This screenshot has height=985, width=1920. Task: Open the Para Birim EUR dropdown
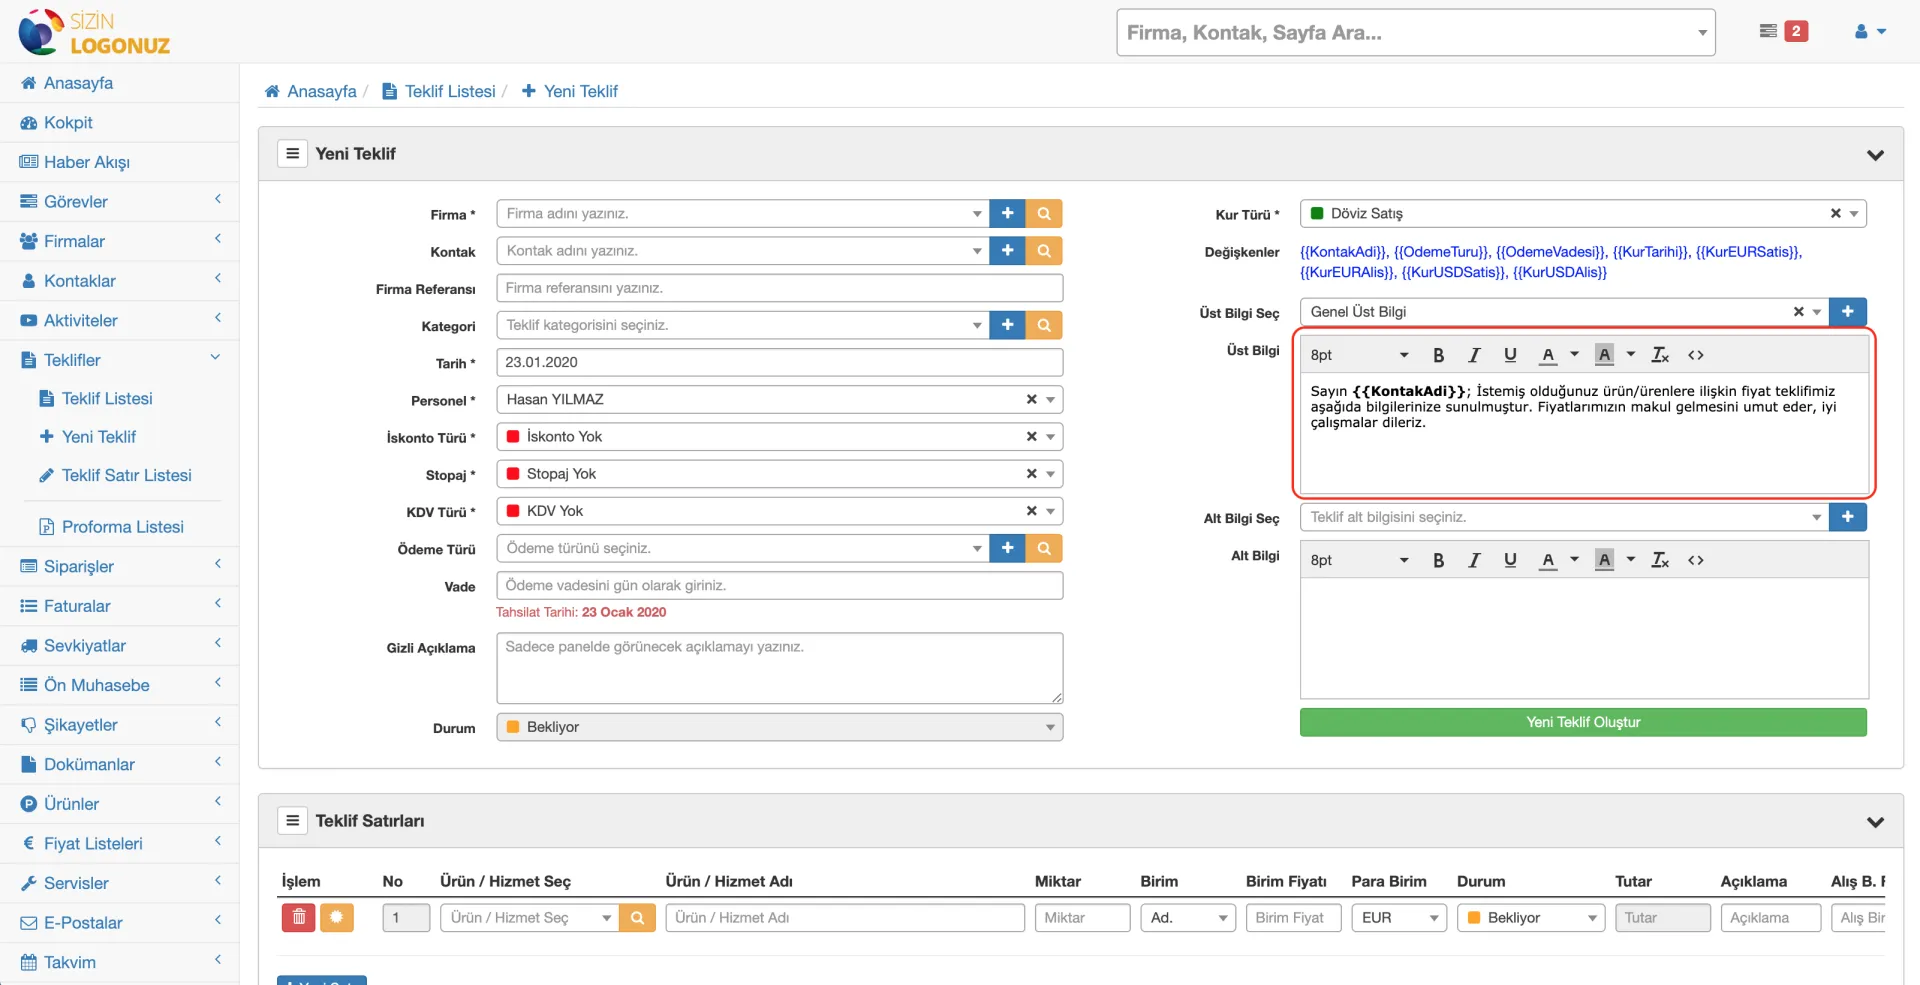pyautogui.click(x=1398, y=917)
